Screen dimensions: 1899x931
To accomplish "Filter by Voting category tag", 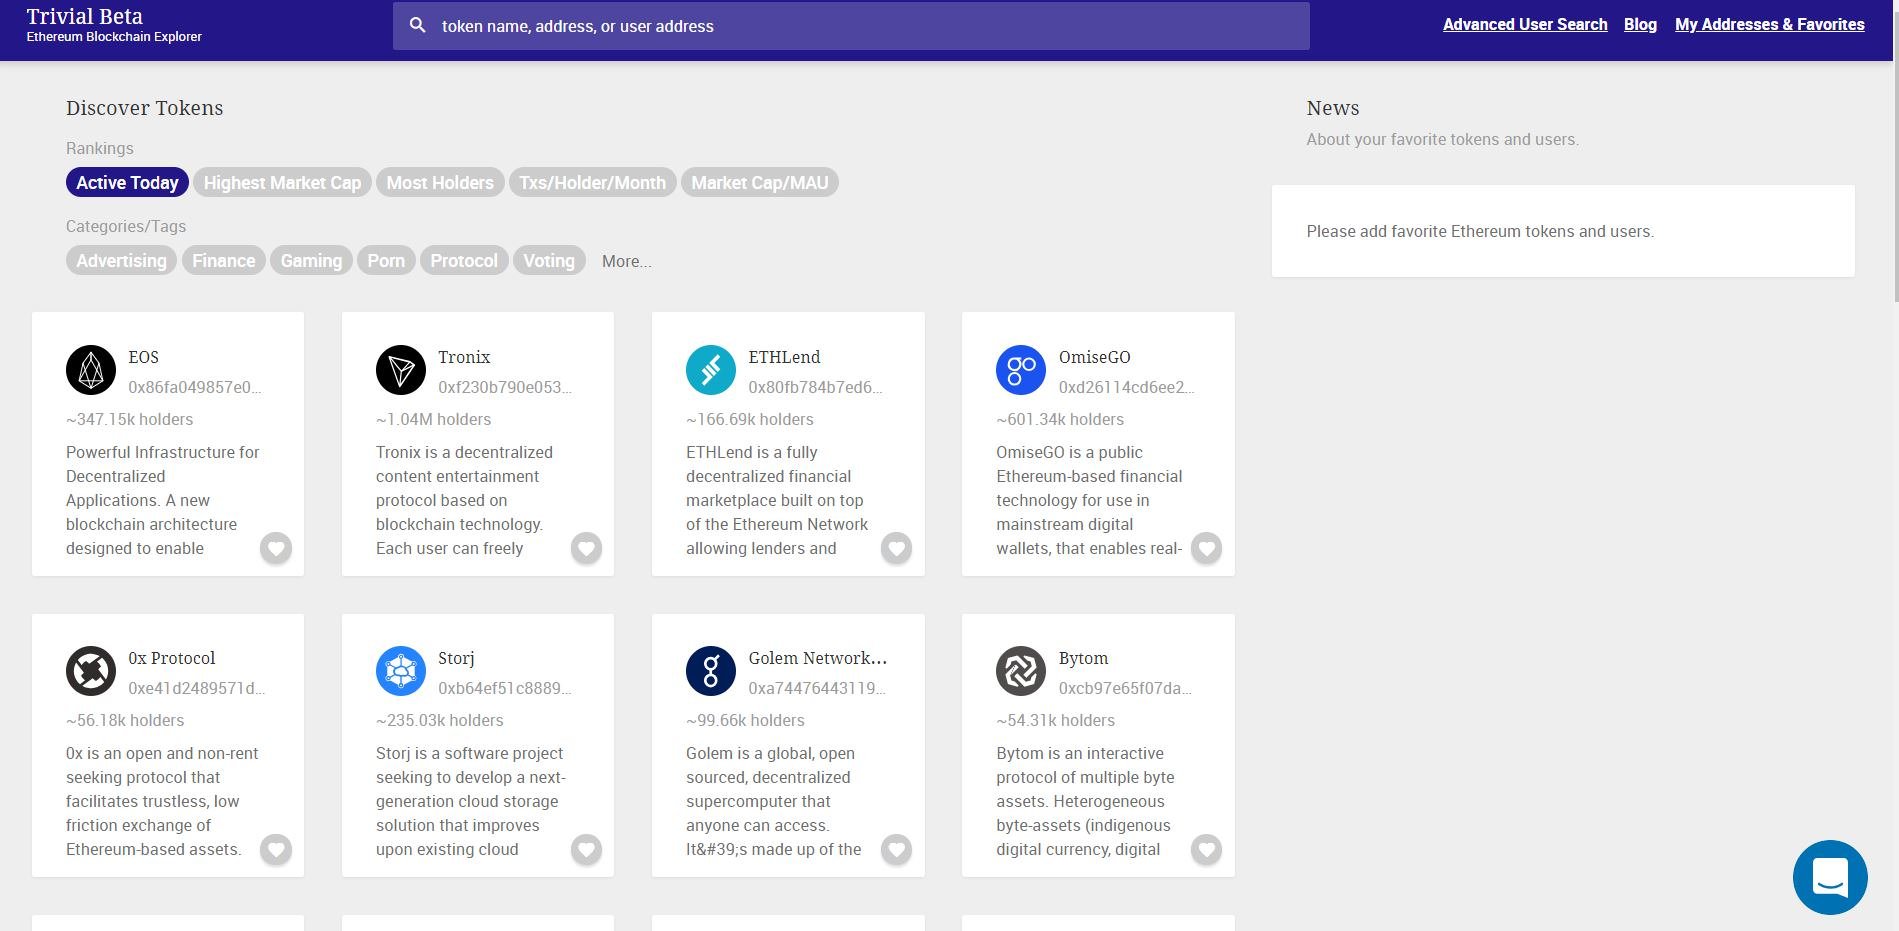I will click(x=549, y=260).
